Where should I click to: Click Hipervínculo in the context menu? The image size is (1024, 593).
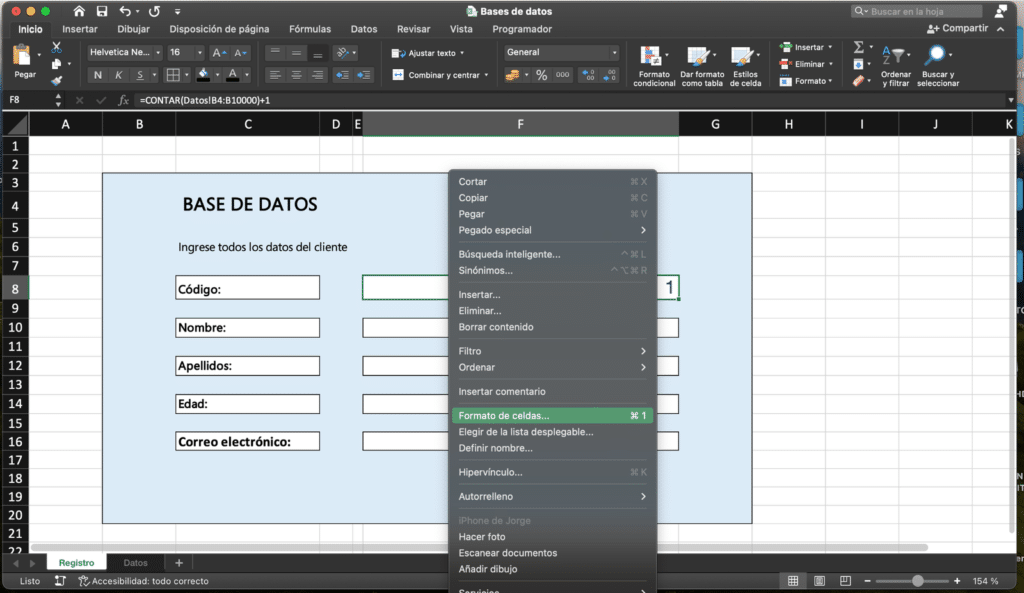(x=552, y=472)
